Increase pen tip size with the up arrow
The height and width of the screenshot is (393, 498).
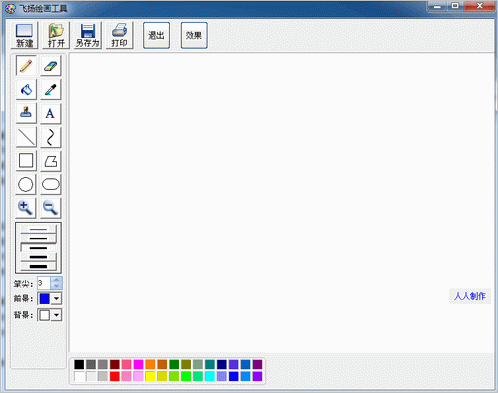(56, 280)
